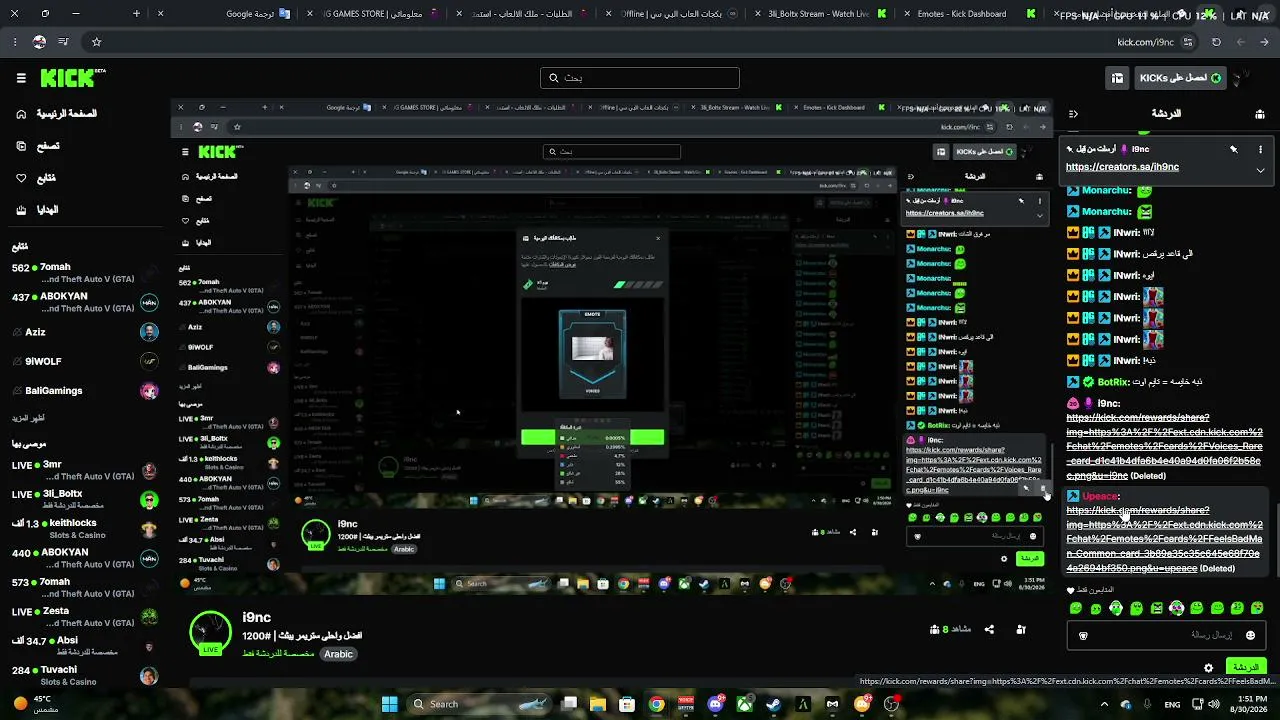
Task: Open recommended live channel 3mr
Action: pos(85,470)
